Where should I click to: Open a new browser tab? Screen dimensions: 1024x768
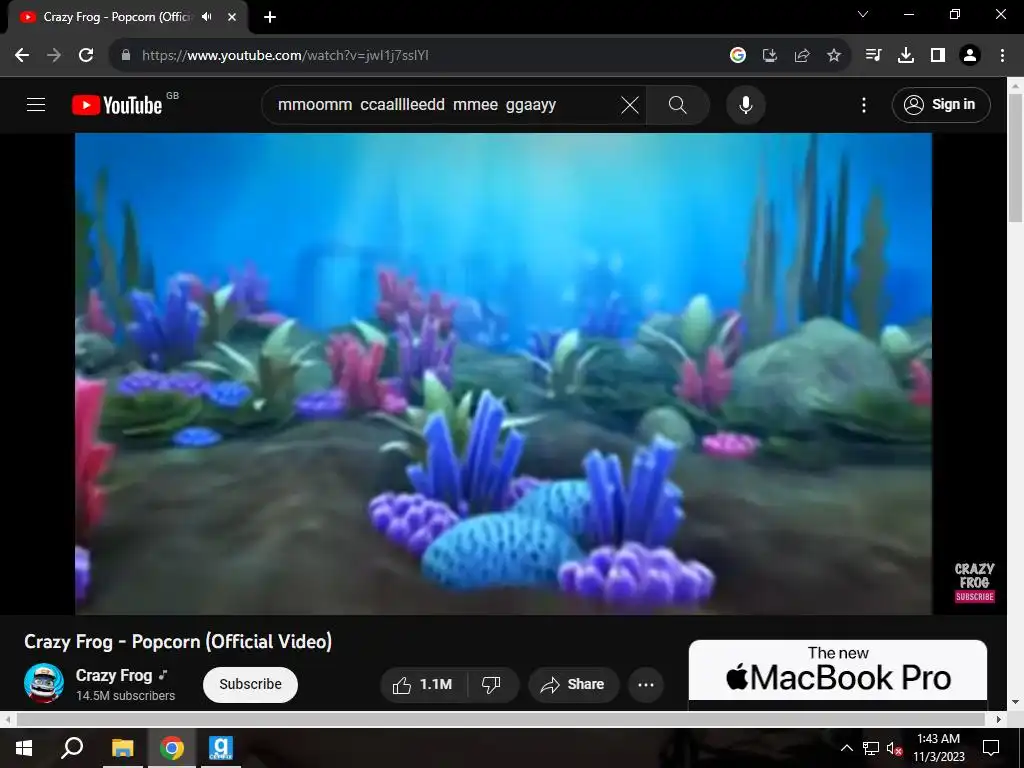[x=270, y=17]
